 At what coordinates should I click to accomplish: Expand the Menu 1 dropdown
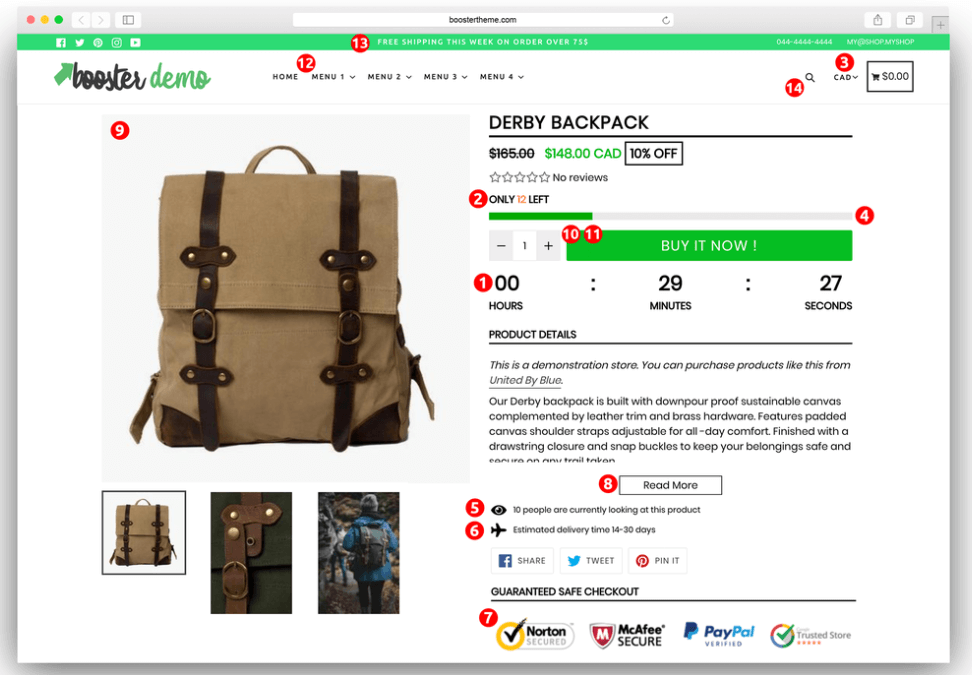coord(334,77)
